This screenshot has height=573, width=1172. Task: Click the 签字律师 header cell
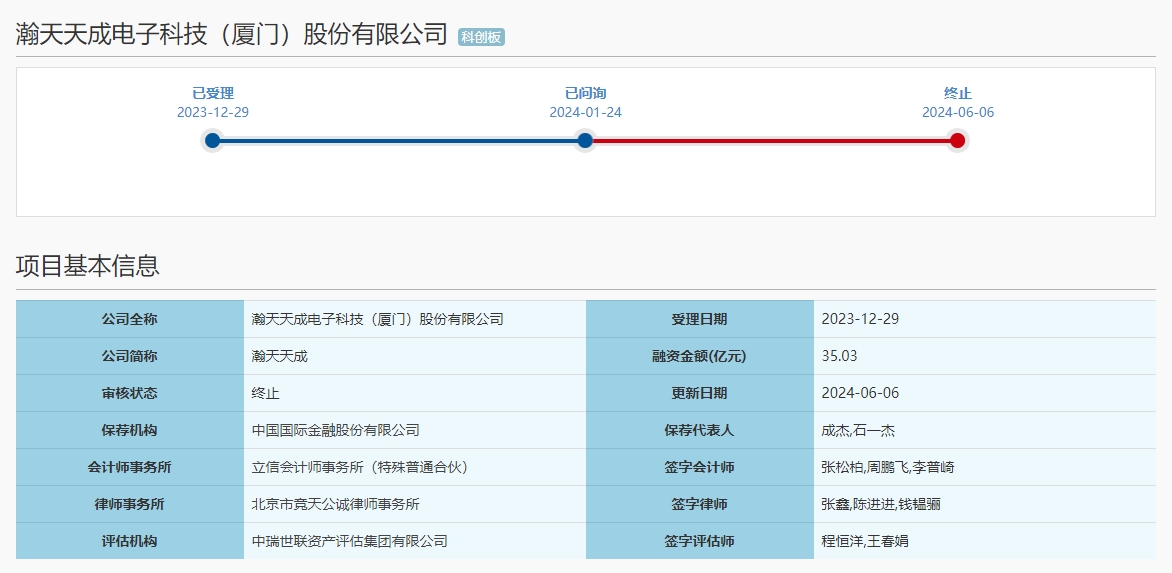point(700,504)
